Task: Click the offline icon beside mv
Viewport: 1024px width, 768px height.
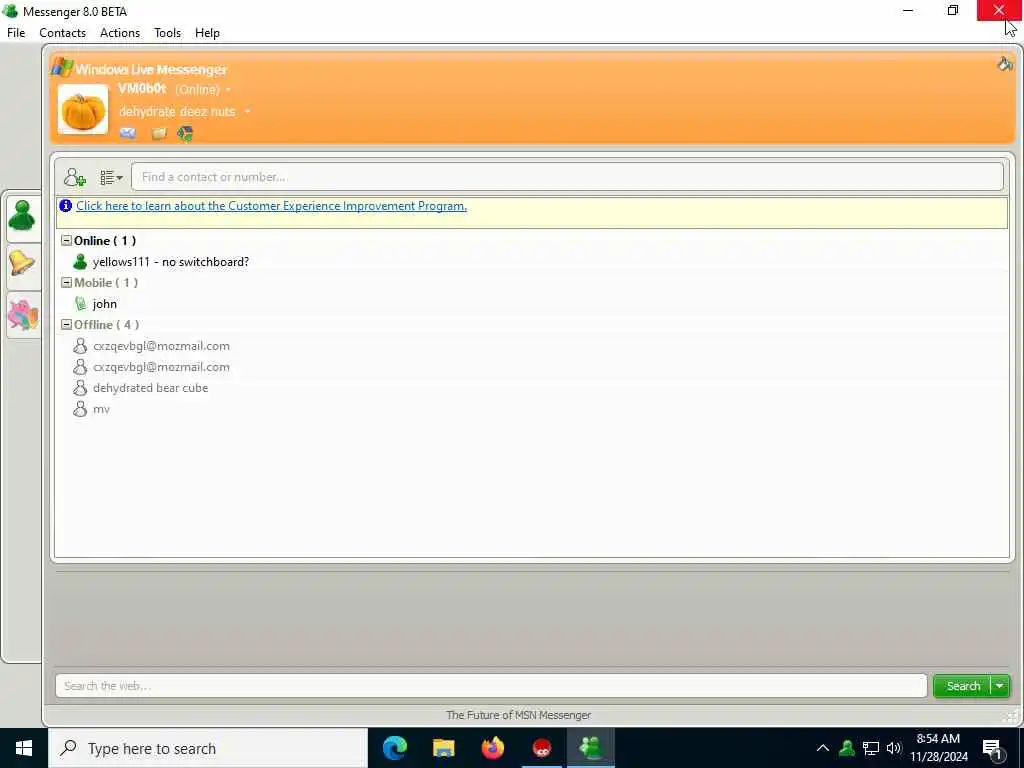Action: click(x=80, y=409)
